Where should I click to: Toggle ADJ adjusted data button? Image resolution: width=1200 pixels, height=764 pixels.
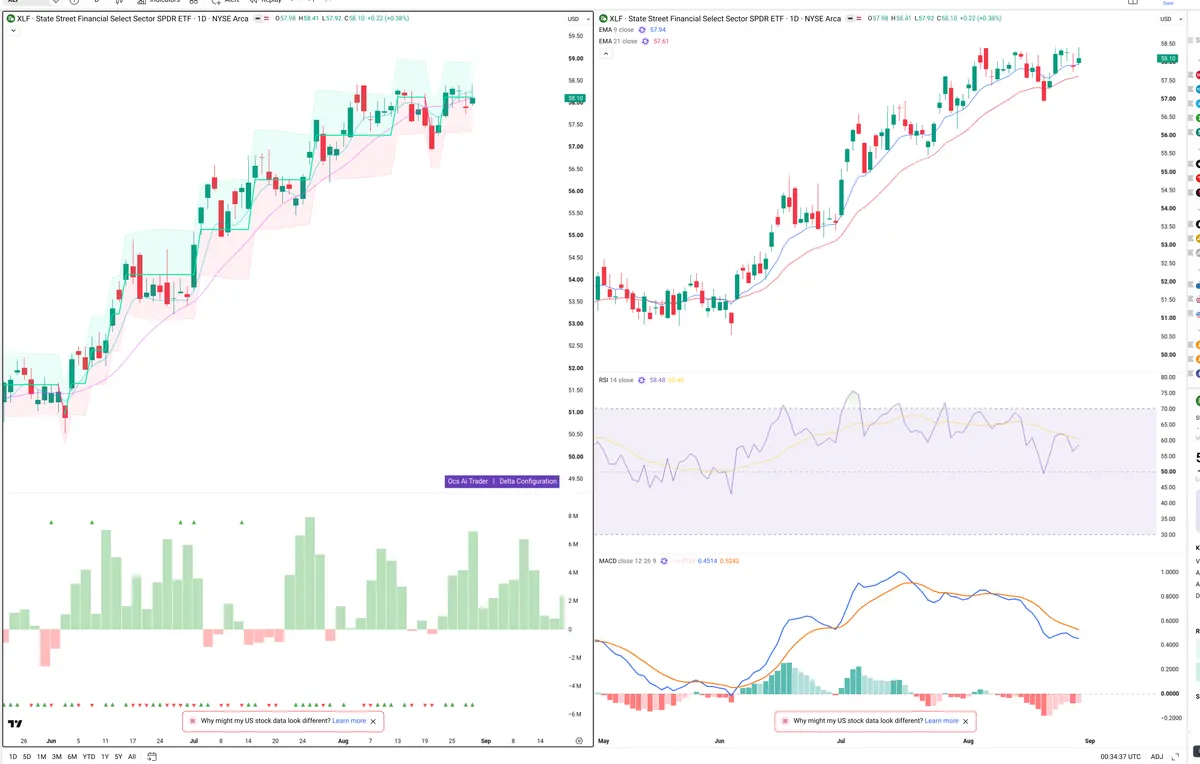(1157, 756)
